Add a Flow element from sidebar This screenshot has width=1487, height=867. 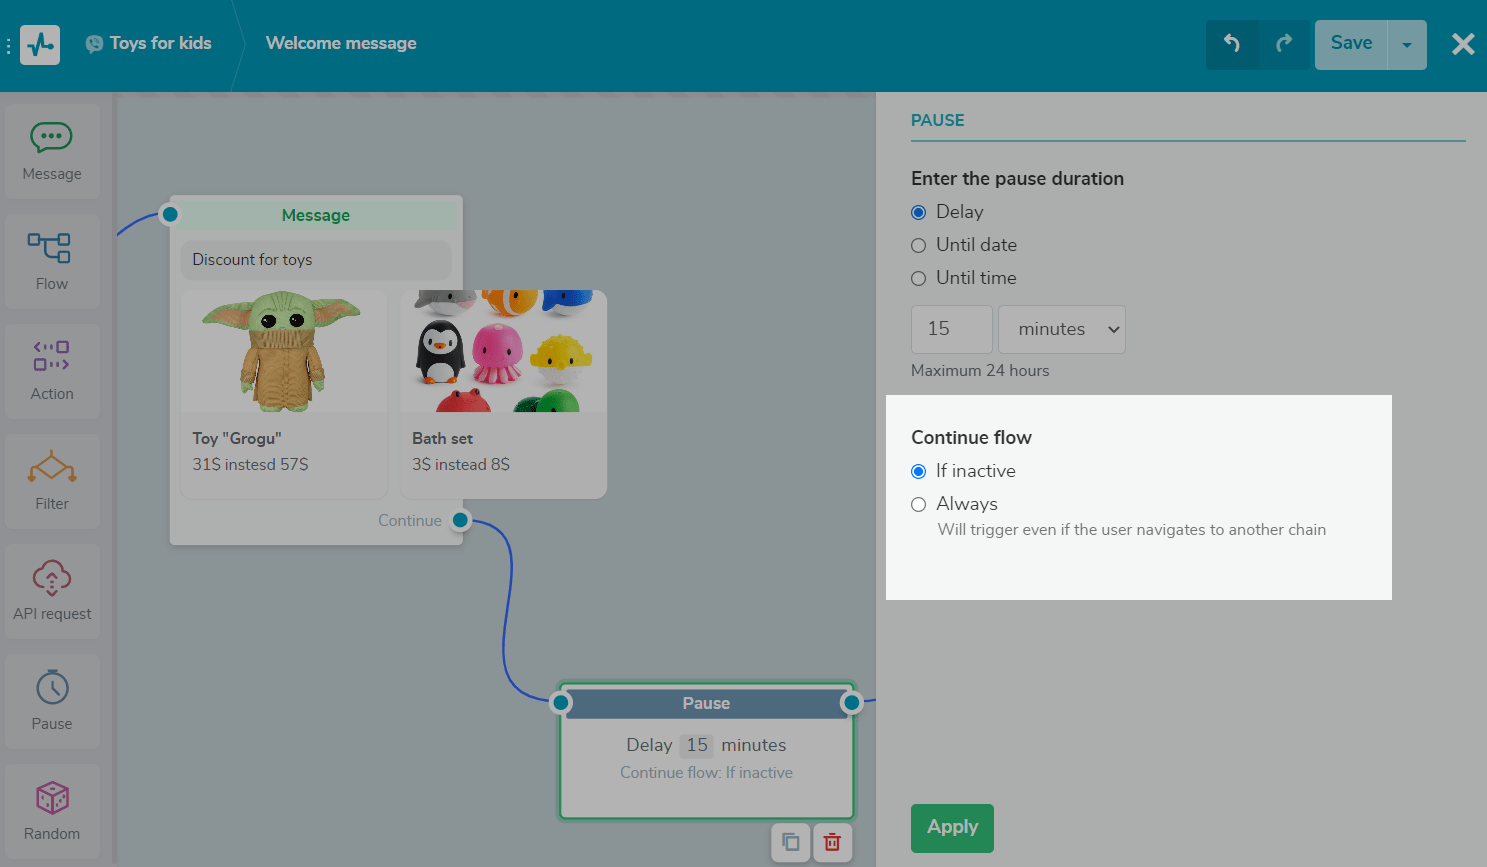click(52, 261)
